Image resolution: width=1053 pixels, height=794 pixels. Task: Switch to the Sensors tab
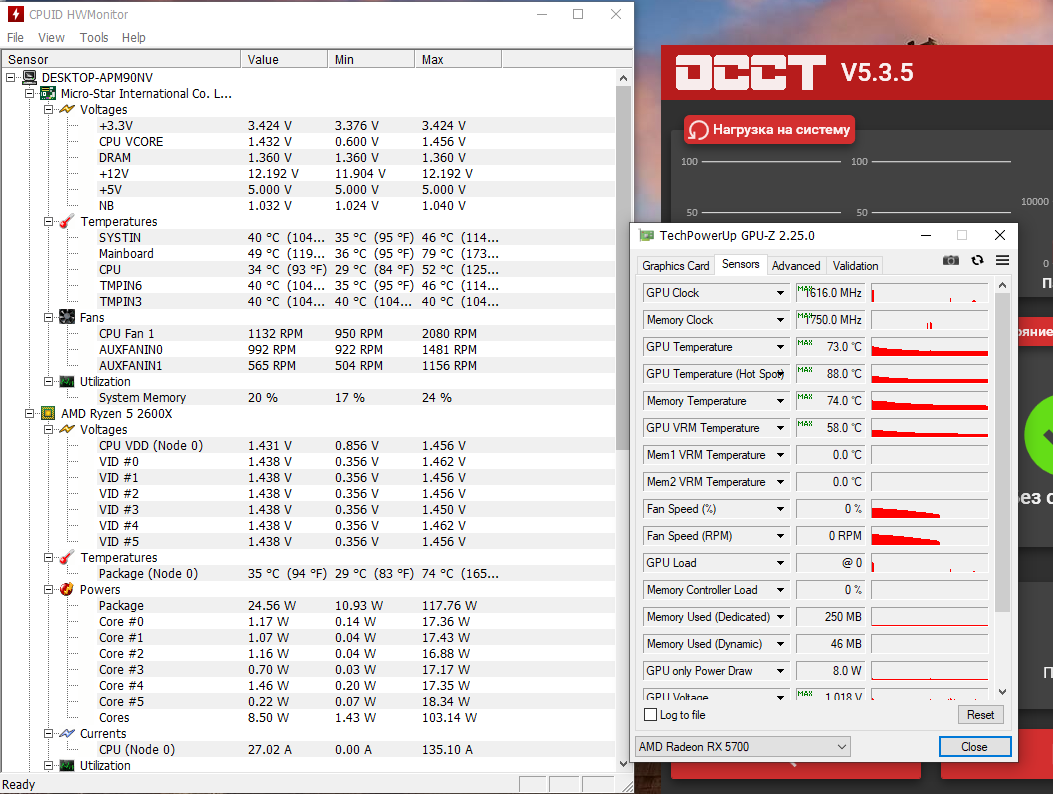tap(740, 264)
